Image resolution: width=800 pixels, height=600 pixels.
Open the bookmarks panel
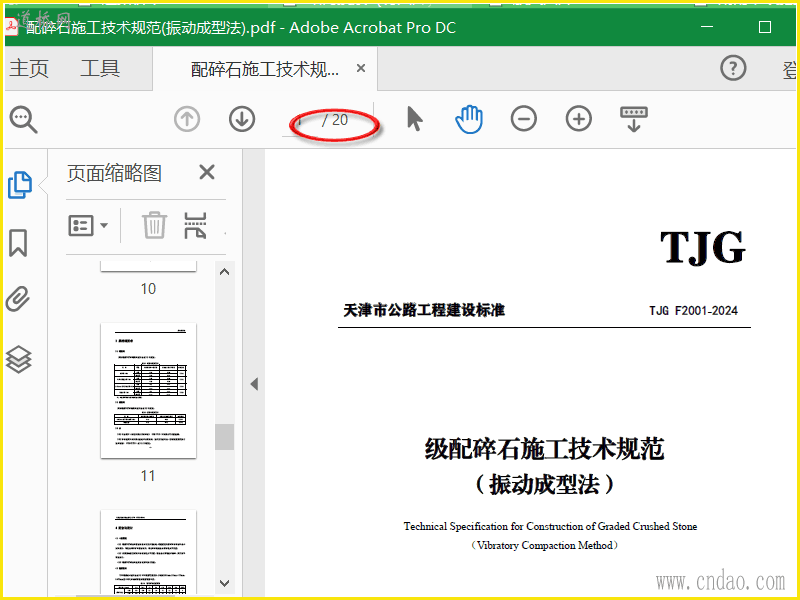pos(18,242)
